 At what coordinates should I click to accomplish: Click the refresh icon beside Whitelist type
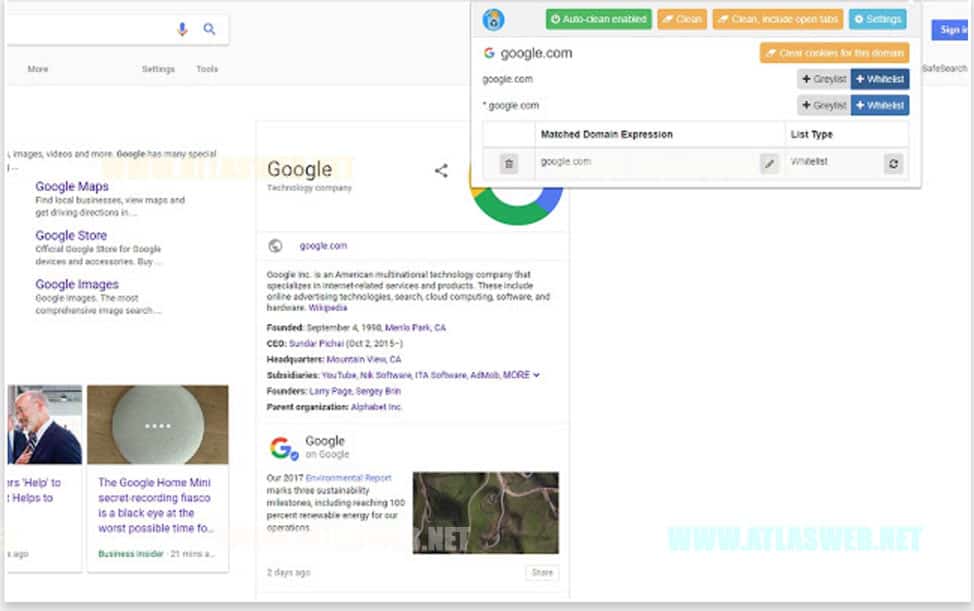(893, 164)
